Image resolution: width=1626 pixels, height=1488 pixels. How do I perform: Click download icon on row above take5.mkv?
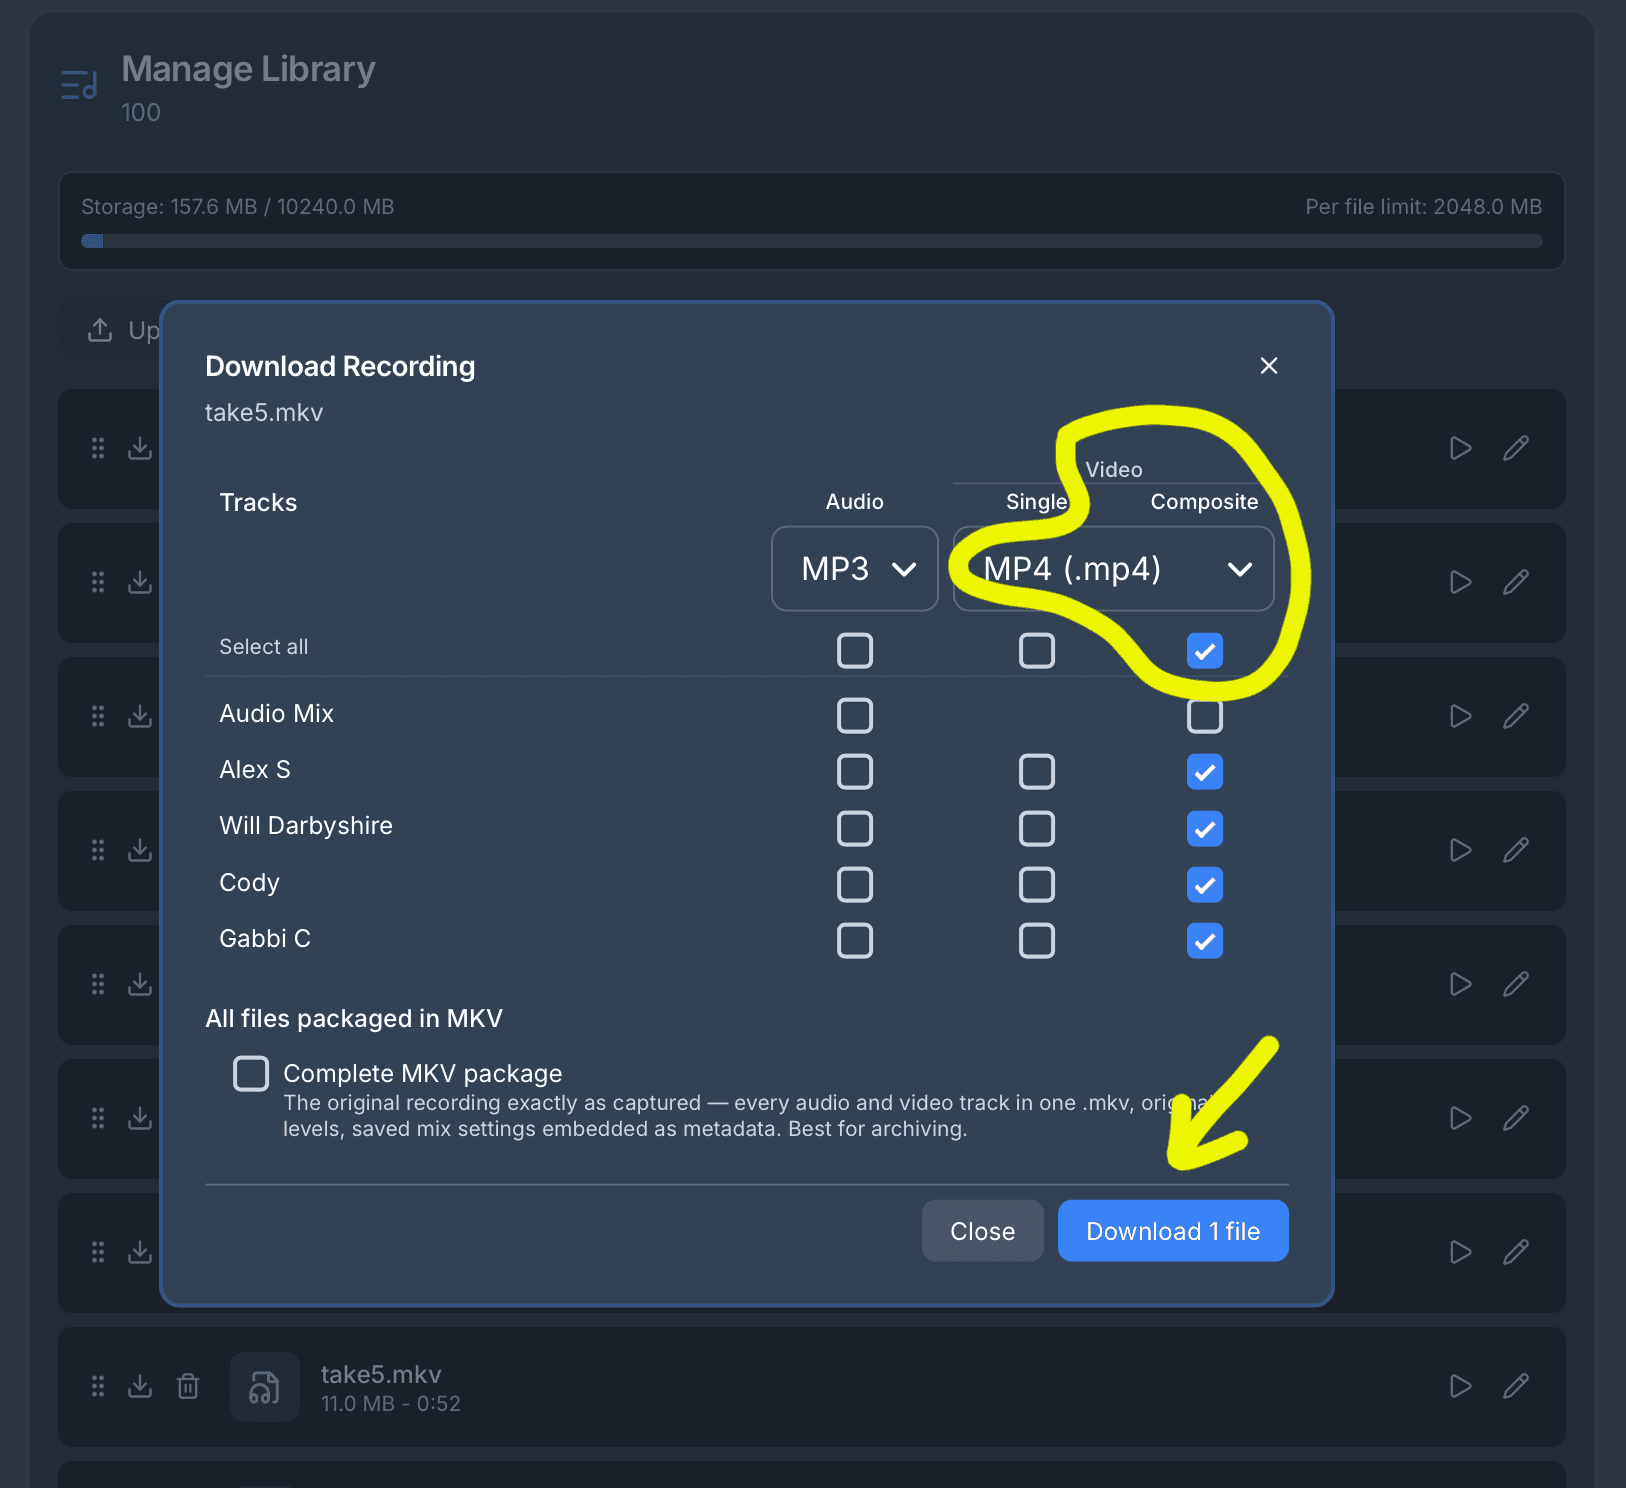pos(140,1252)
